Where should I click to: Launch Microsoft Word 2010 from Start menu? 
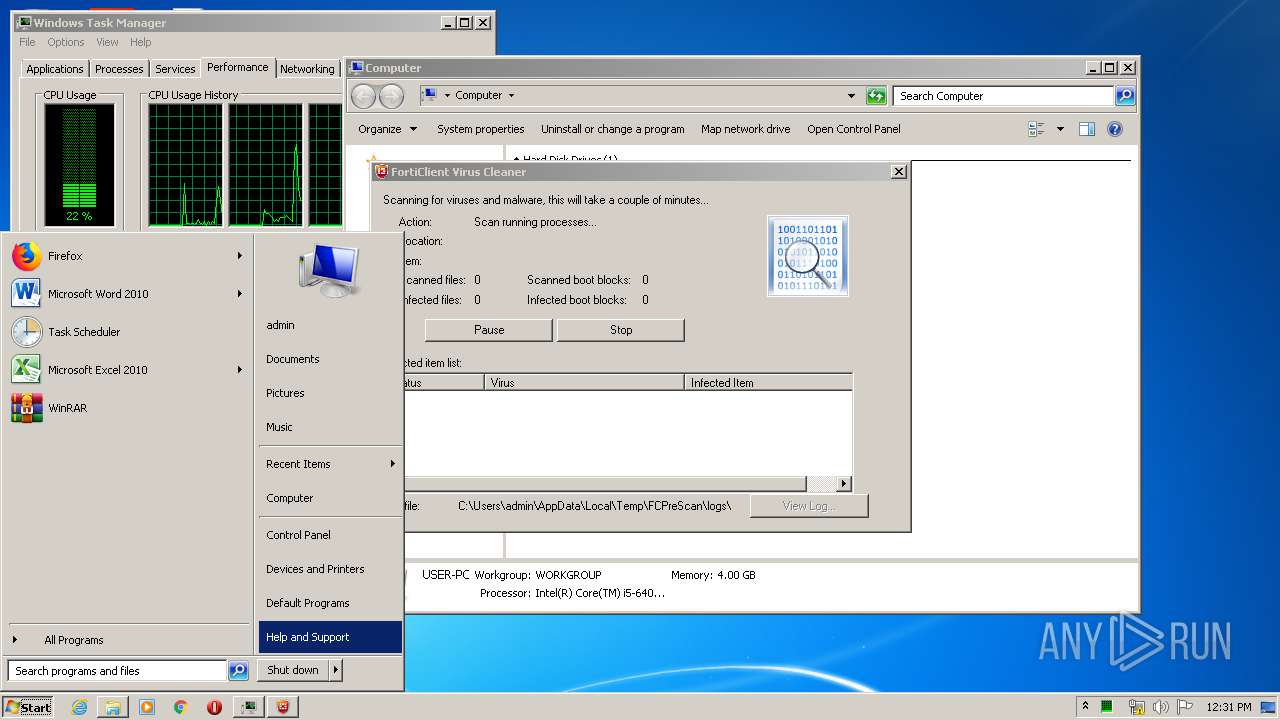coord(128,294)
